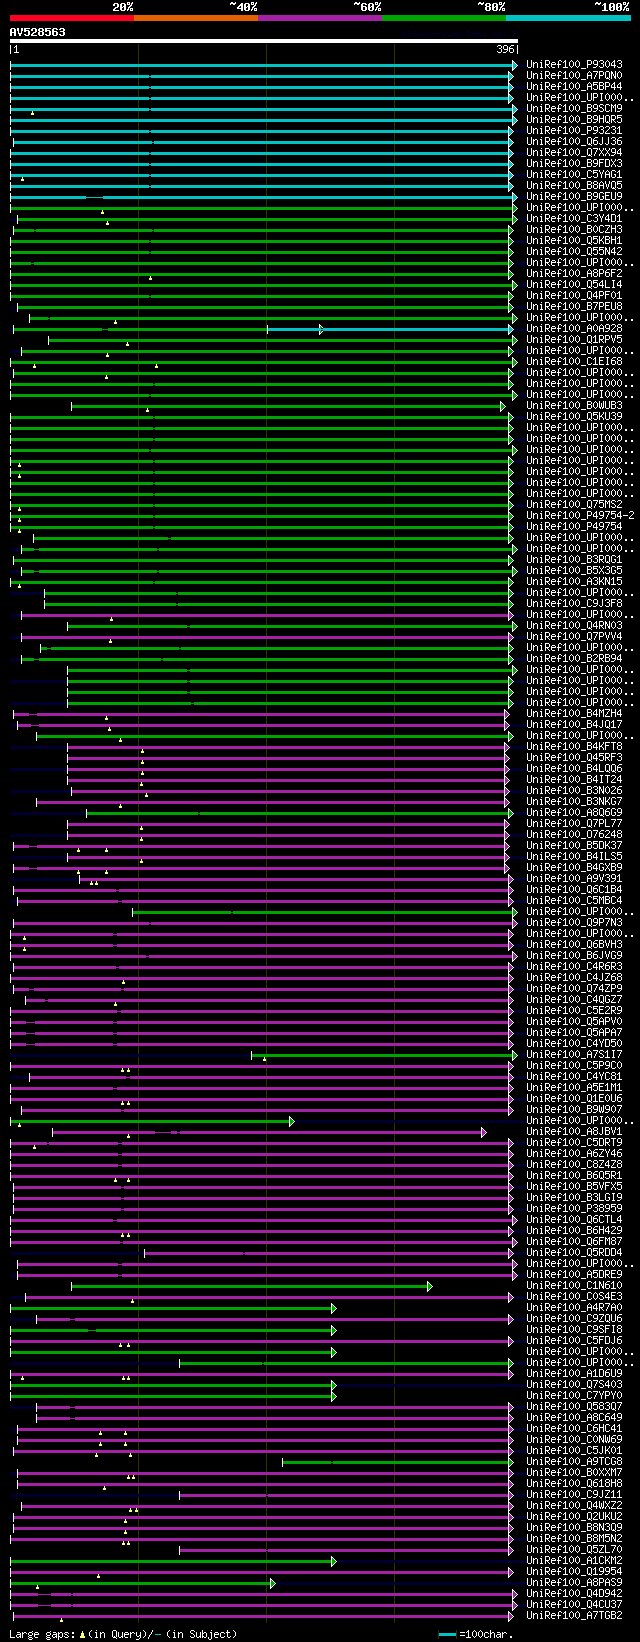Open hit UniRef100_Q4RN03
Image resolution: width=640 pixels, height=1642 pixels.
(574, 626)
